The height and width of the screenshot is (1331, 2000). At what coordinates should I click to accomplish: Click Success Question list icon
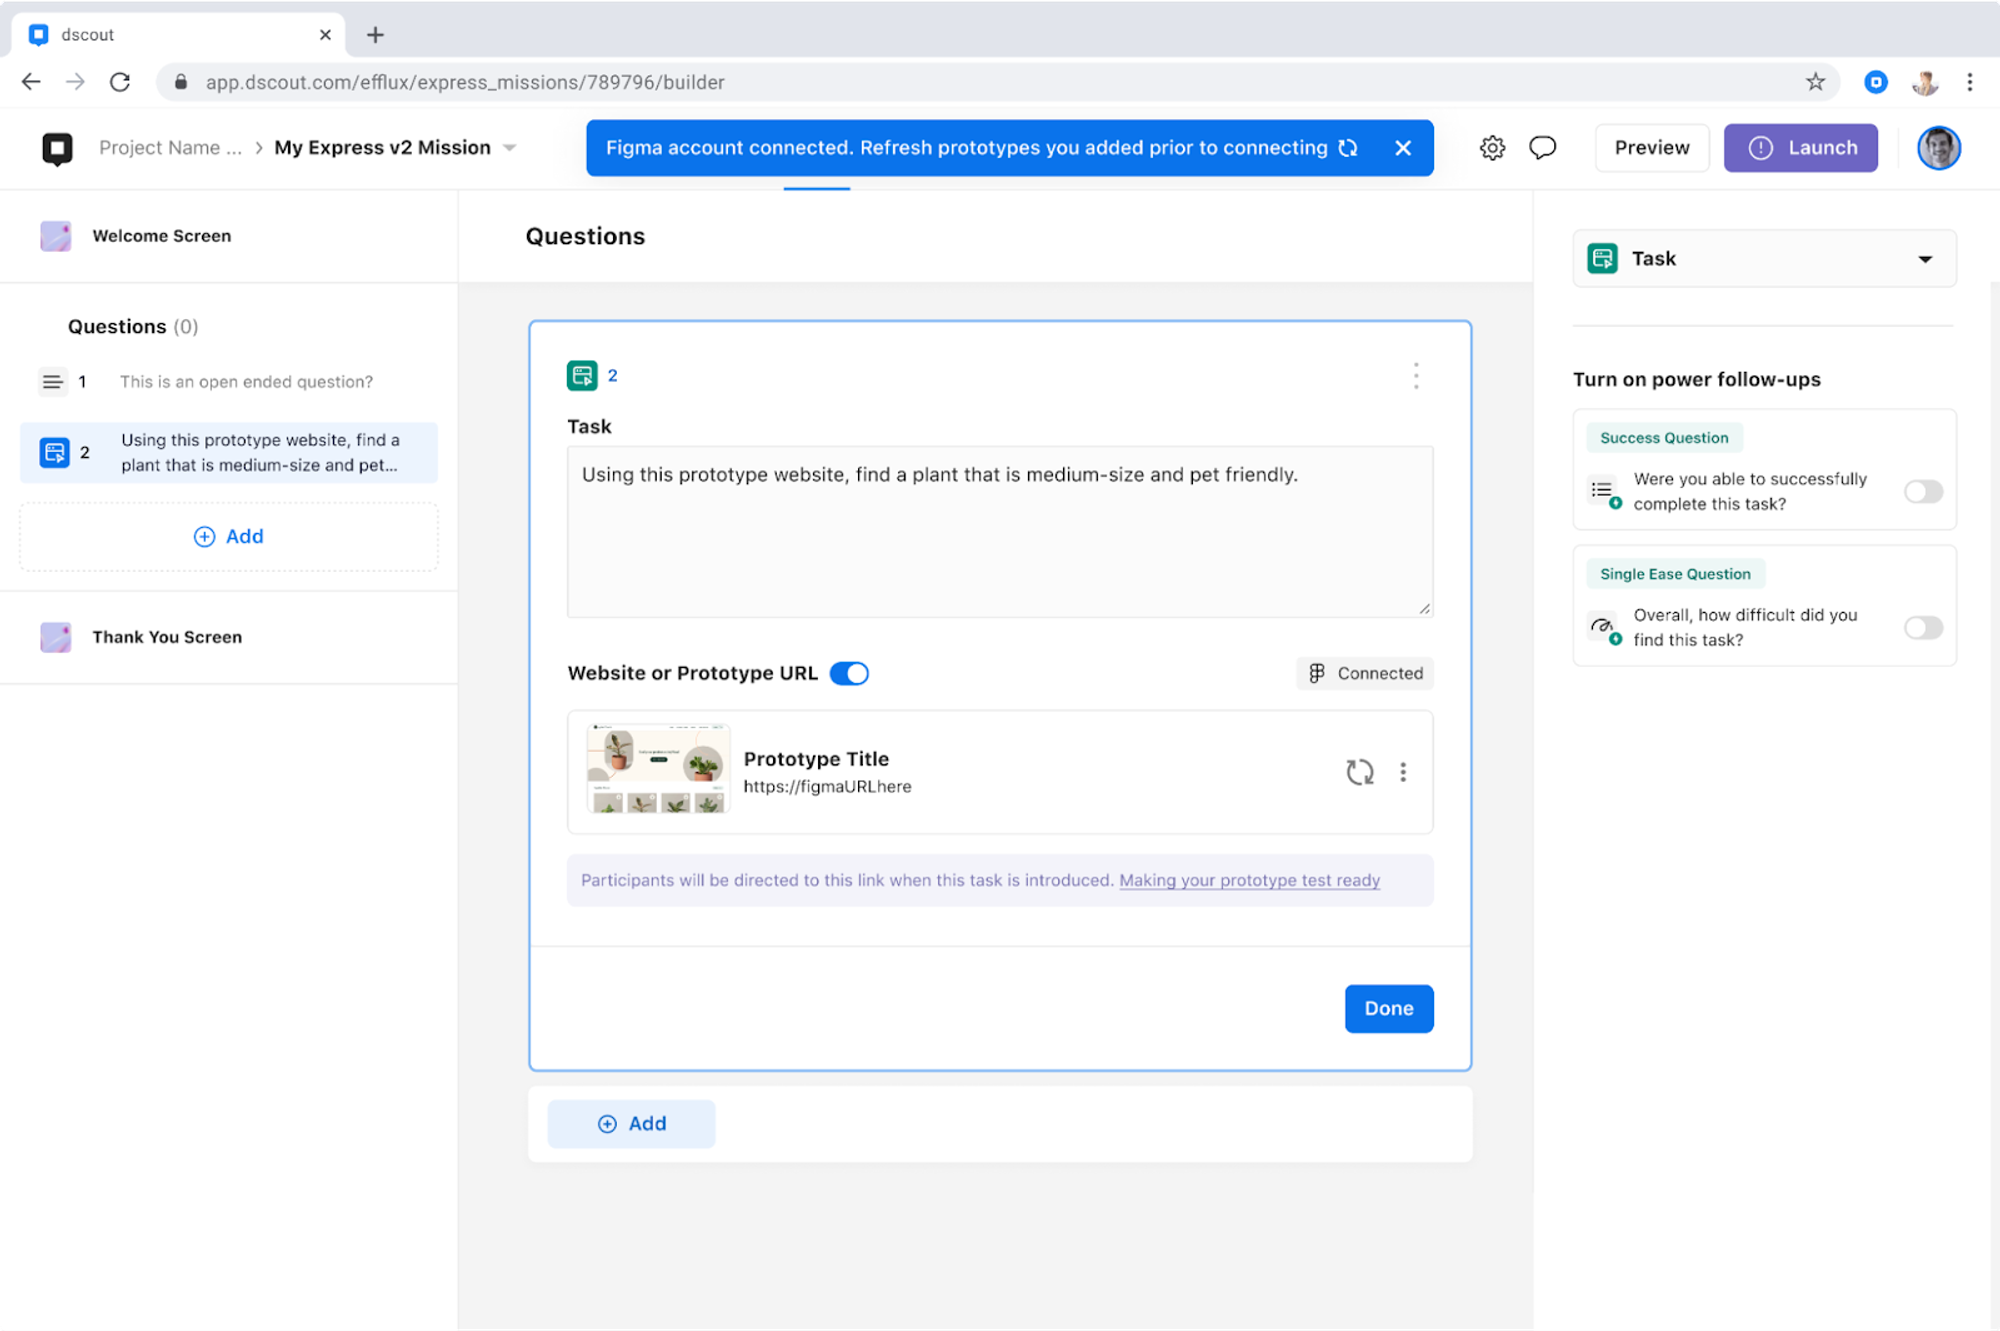pyautogui.click(x=1606, y=492)
